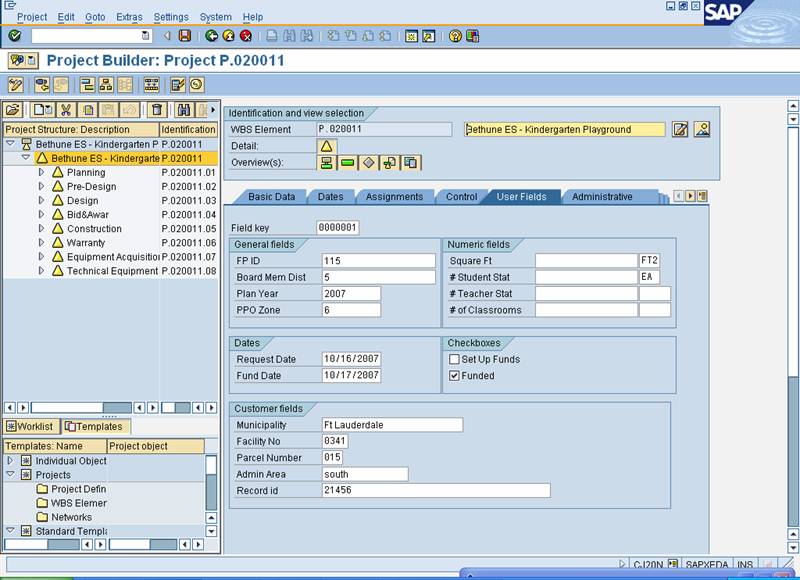
Task: Click the yellow Help question mark icon
Action: pos(455,36)
